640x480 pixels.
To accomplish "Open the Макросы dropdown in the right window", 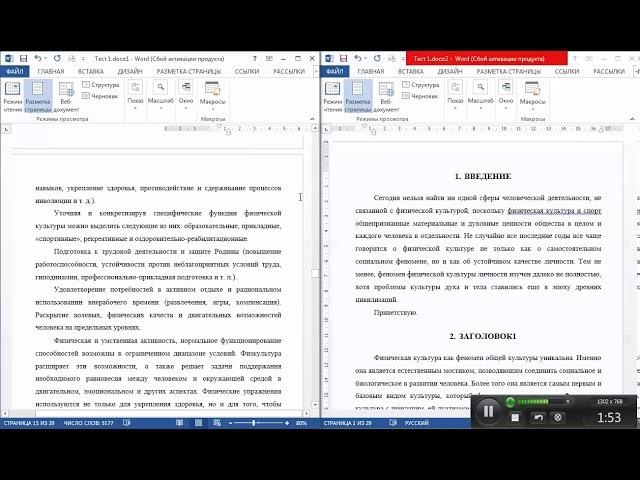I will [533, 96].
